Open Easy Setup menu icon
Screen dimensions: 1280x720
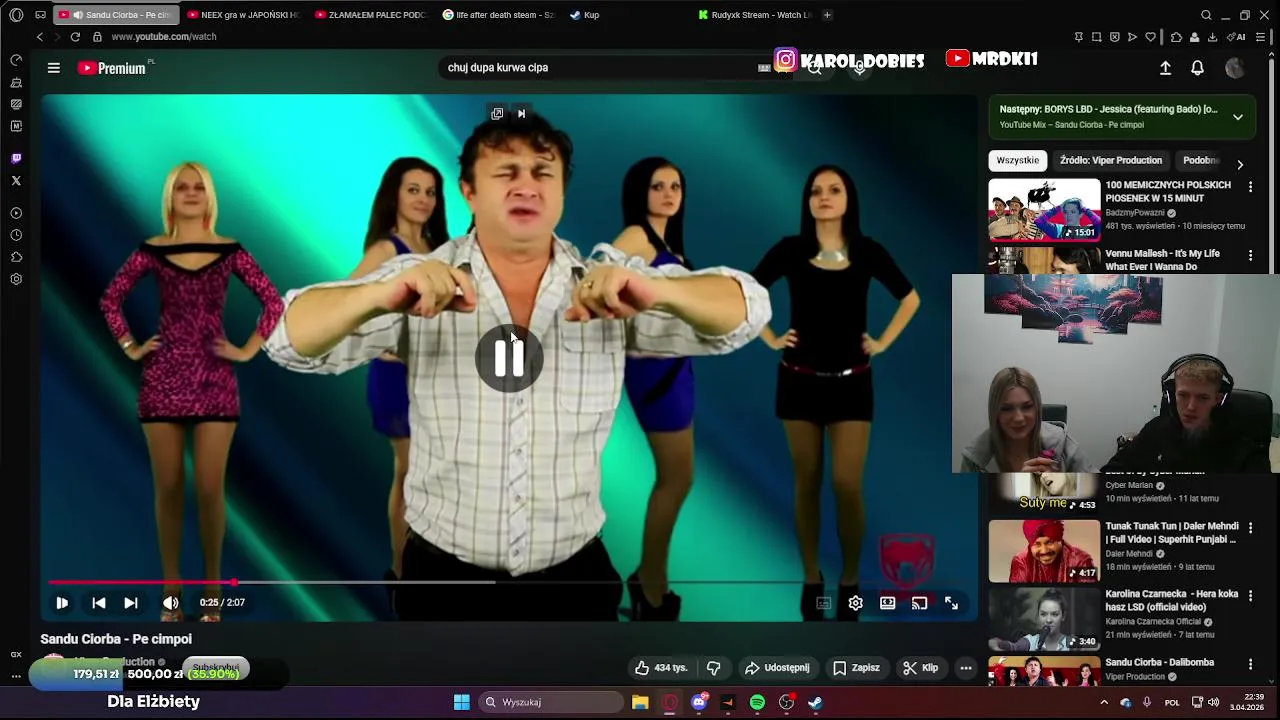1261,37
